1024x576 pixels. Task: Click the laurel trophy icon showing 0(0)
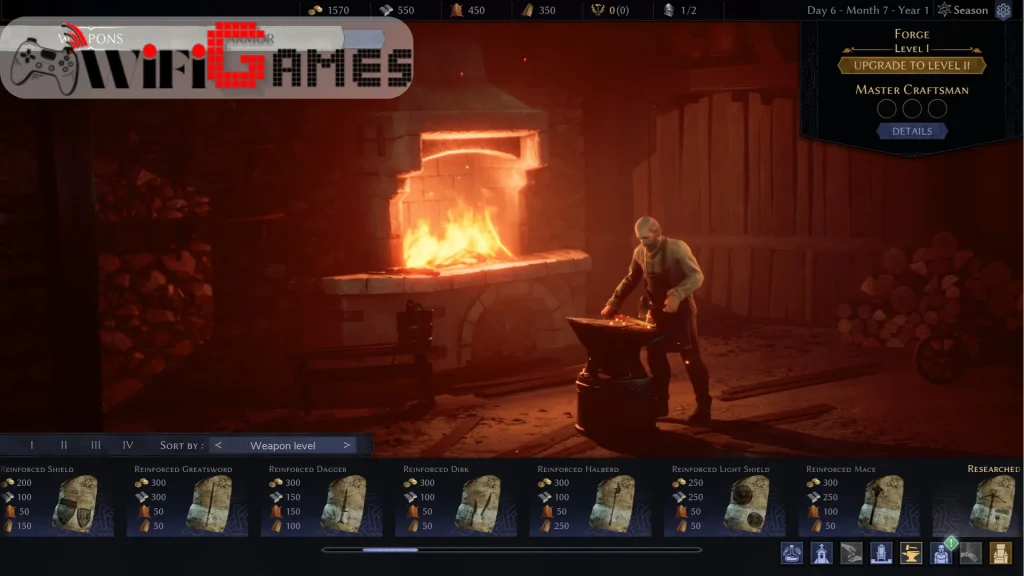598,10
